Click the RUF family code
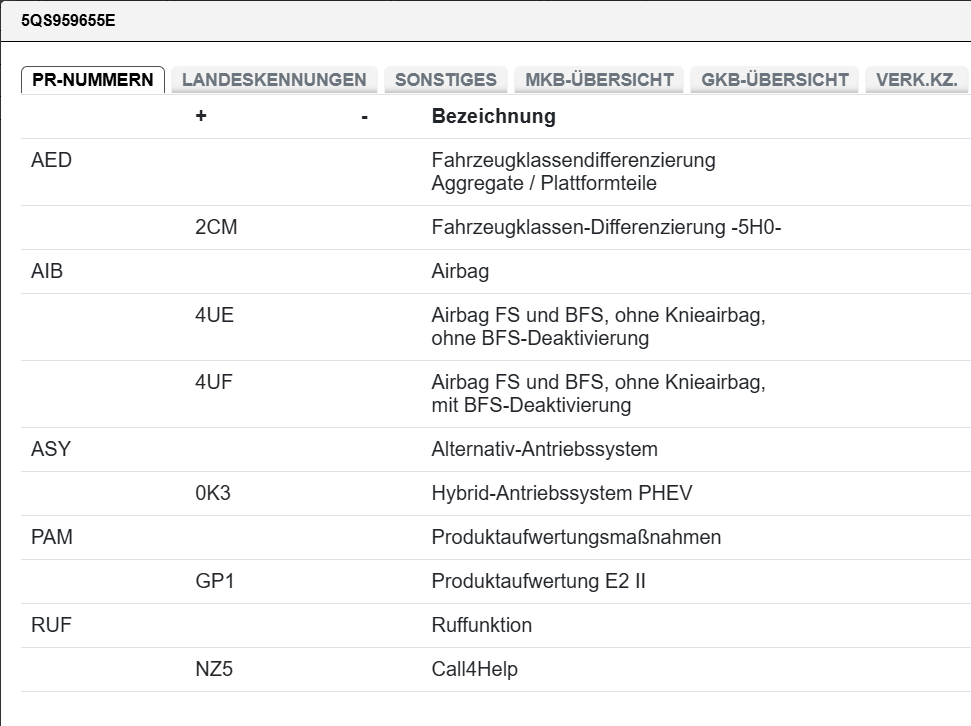The image size is (971, 726). click(x=51, y=625)
